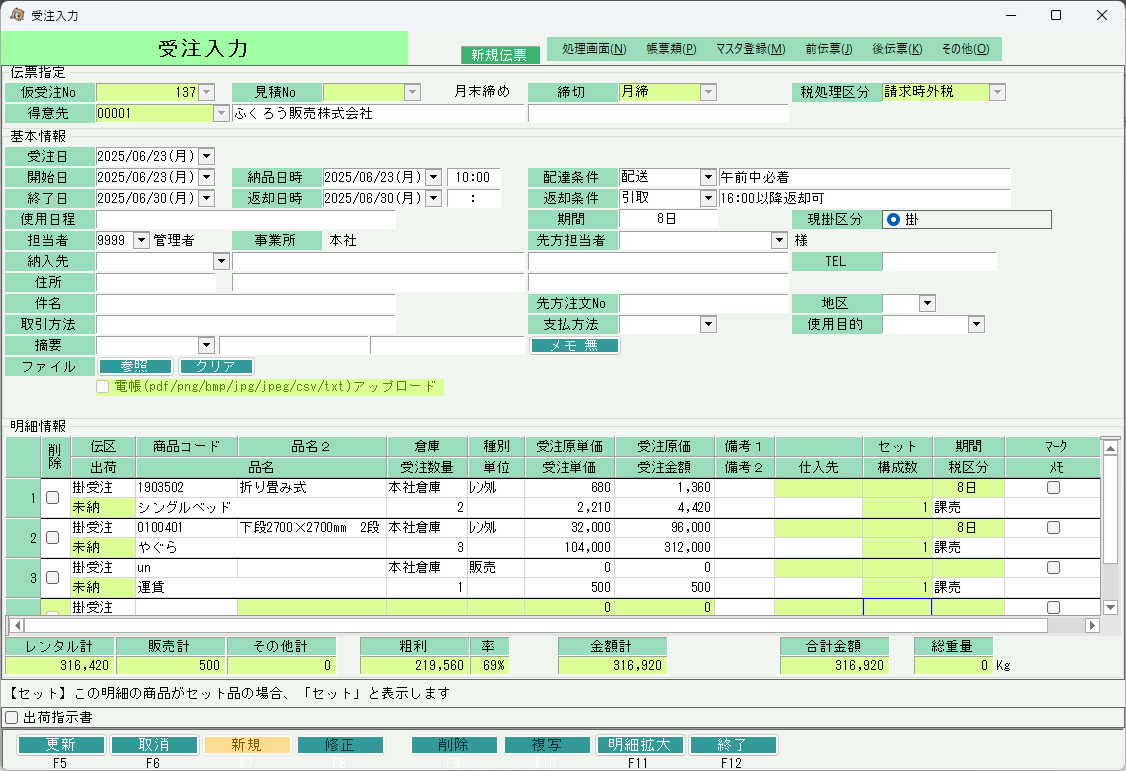
Task: Expand the 担当者 dropdown
Action: click(x=141, y=240)
